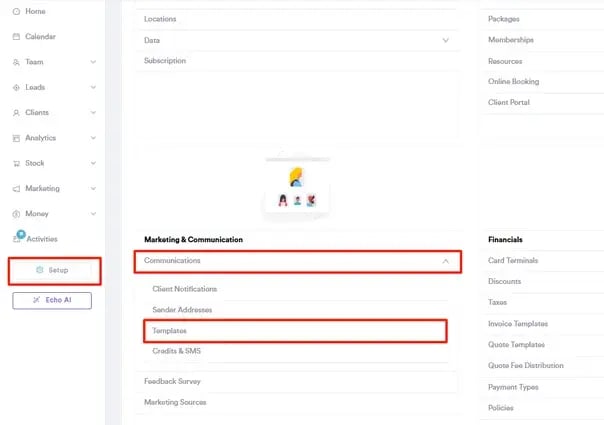Click the Leads icon in sidebar
Screen dimensions: 604x425
coord(16,88)
